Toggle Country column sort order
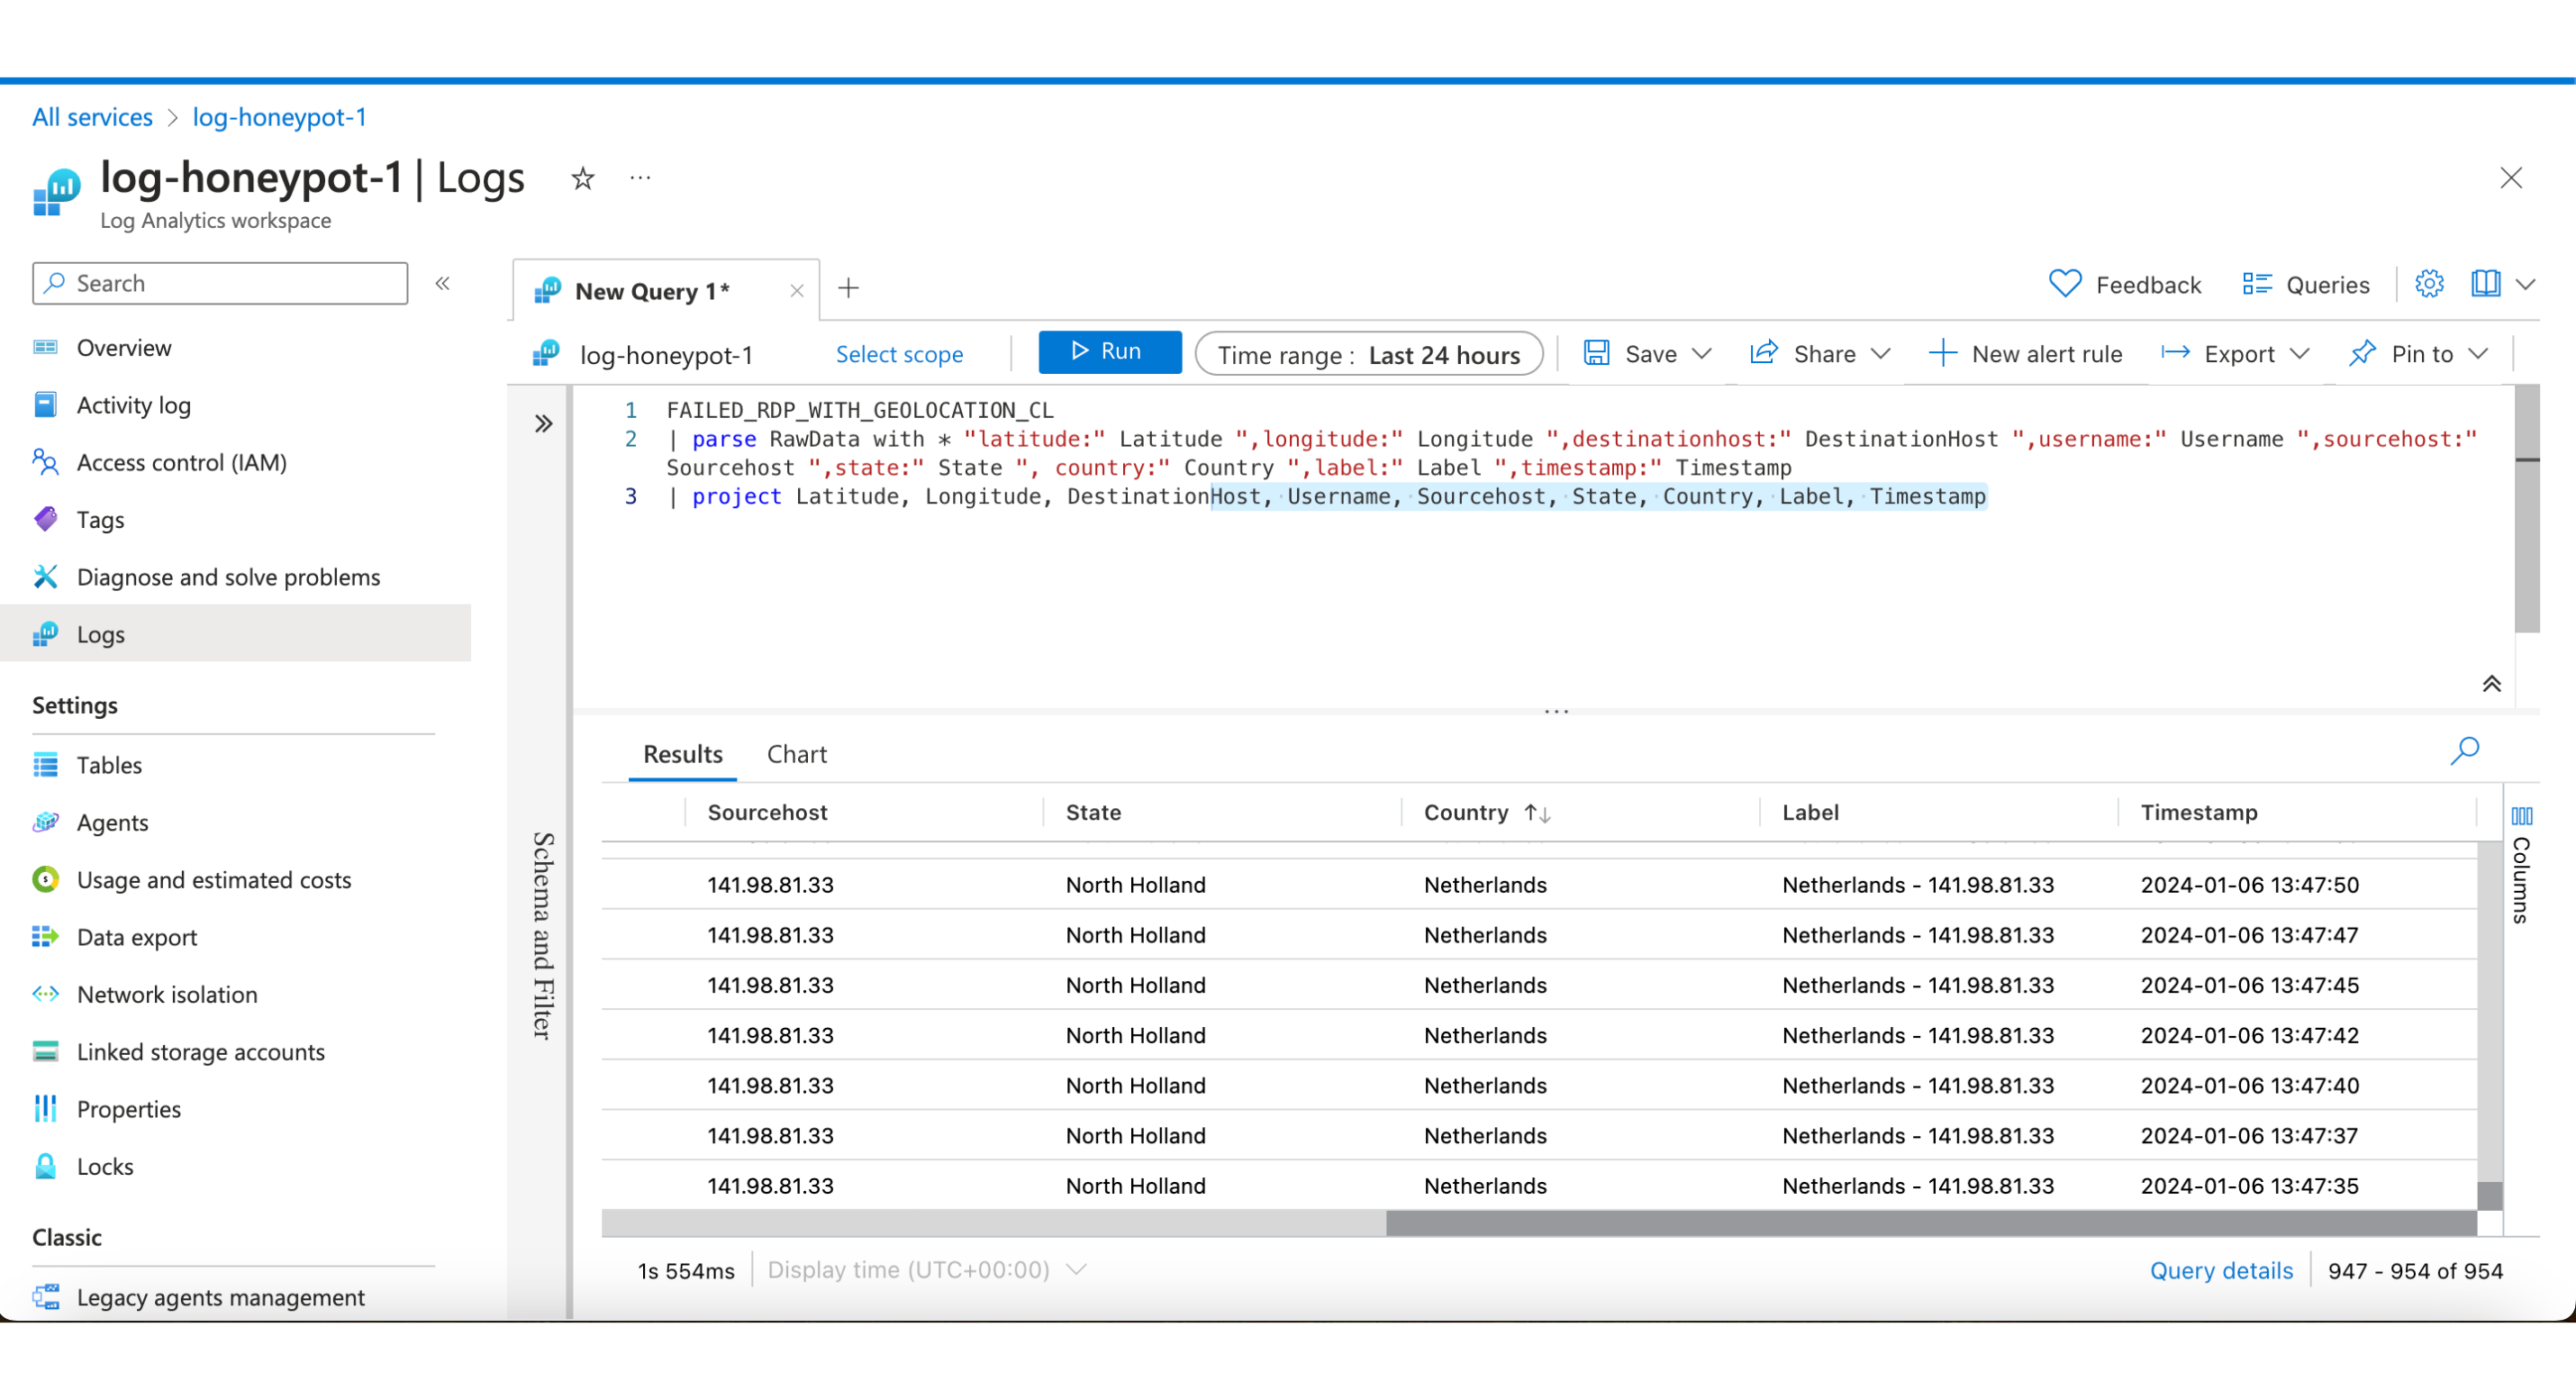Screen dimensions: 2576x1400 [1537, 813]
